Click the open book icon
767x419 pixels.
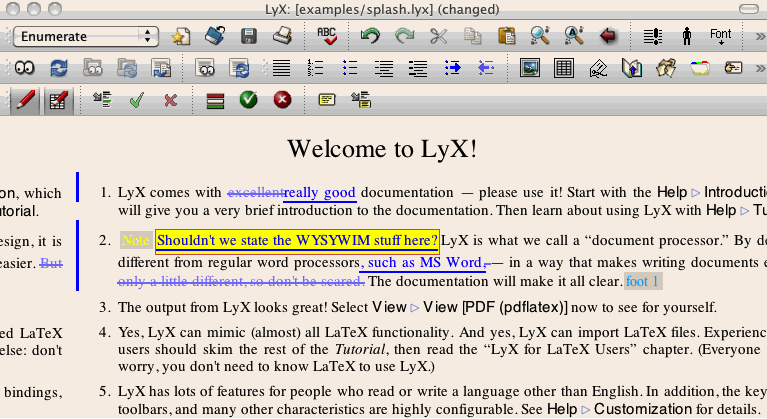tap(632, 68)
